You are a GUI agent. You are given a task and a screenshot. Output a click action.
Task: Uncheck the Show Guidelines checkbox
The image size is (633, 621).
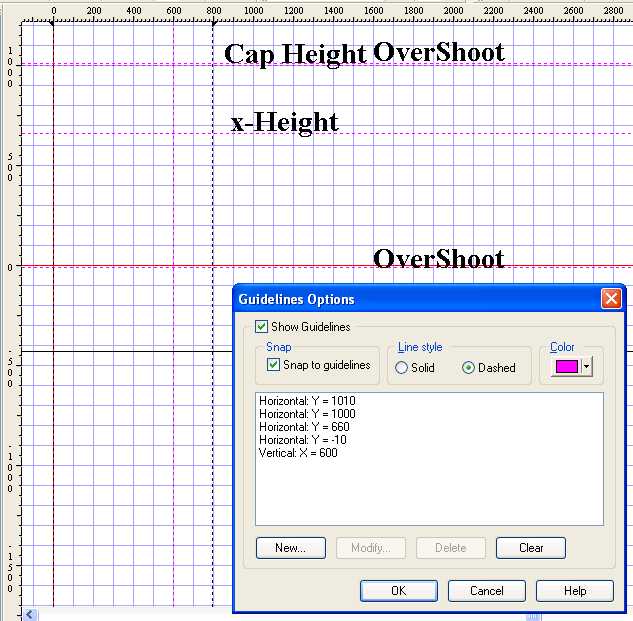tap(261, 326)
